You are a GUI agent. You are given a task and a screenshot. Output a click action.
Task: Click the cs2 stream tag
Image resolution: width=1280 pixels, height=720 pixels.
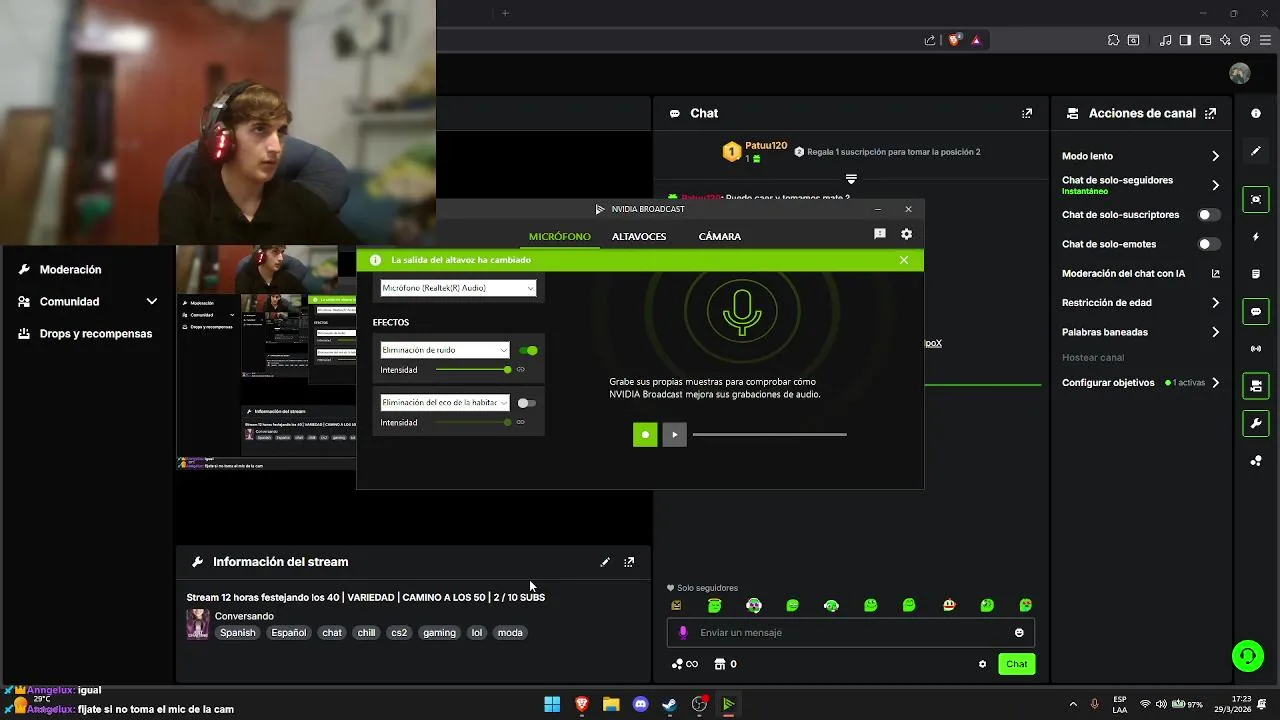399,633
